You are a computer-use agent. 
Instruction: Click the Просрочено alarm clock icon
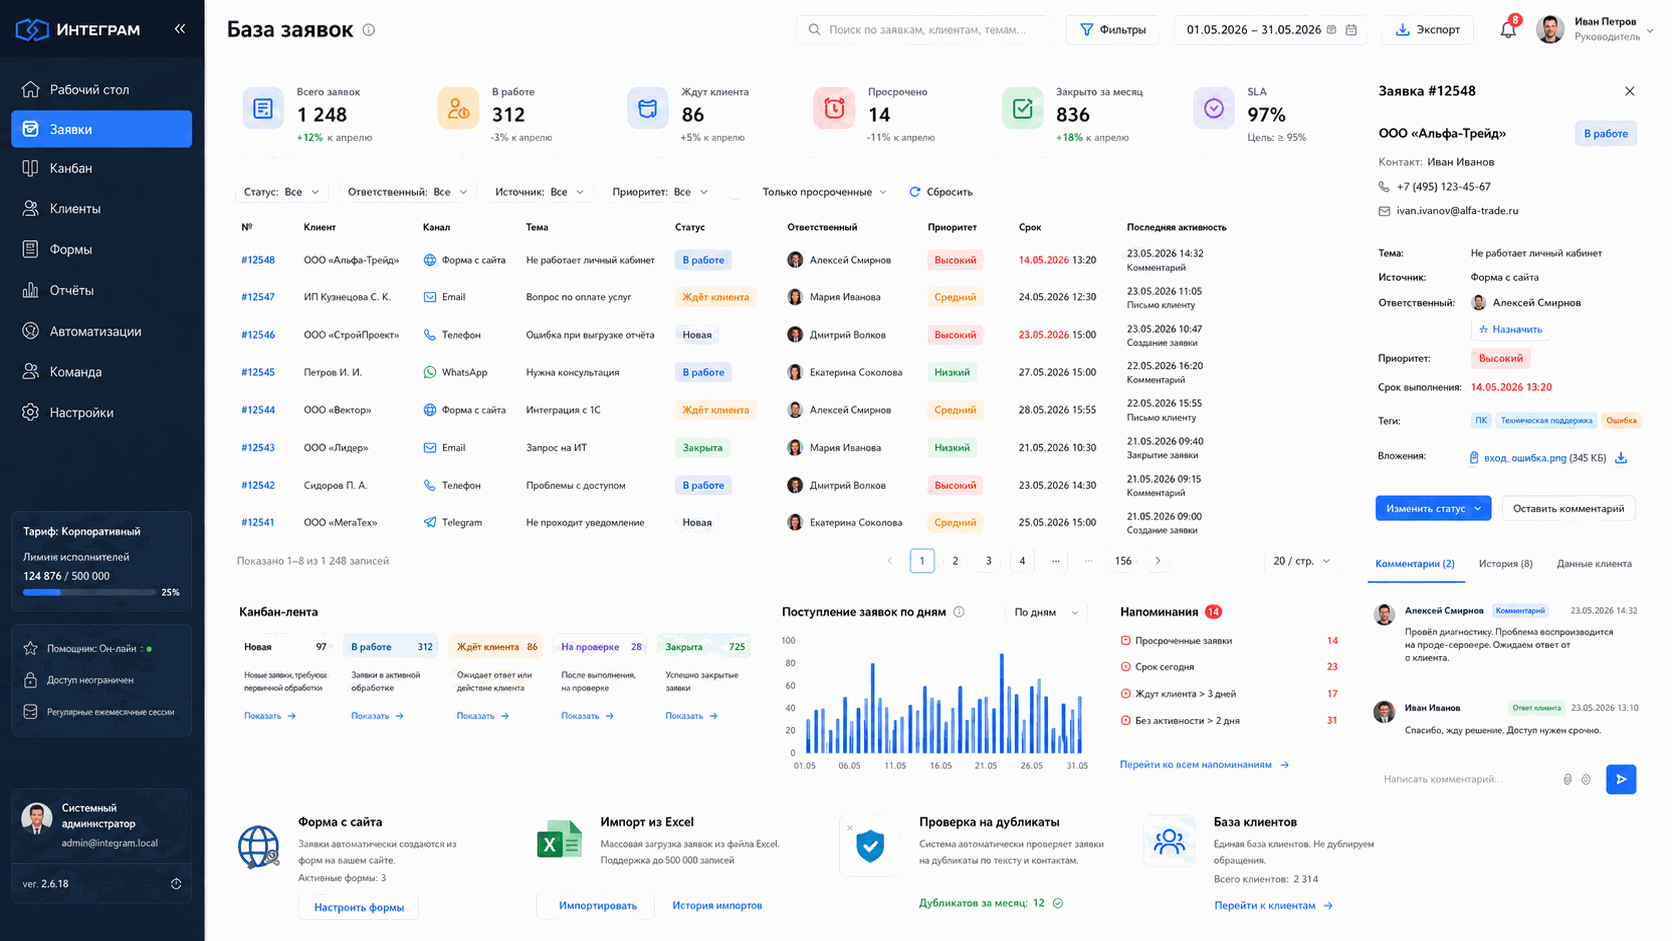click(834, 108)
